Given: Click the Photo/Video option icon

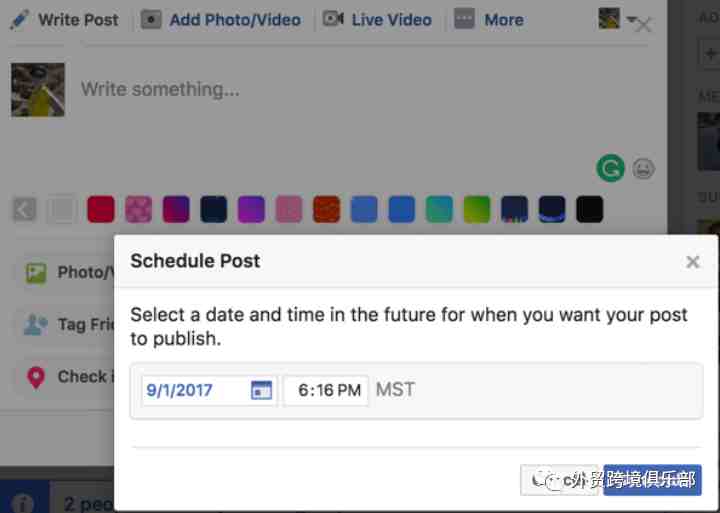Looking at the screenshot, I should 36,274.
